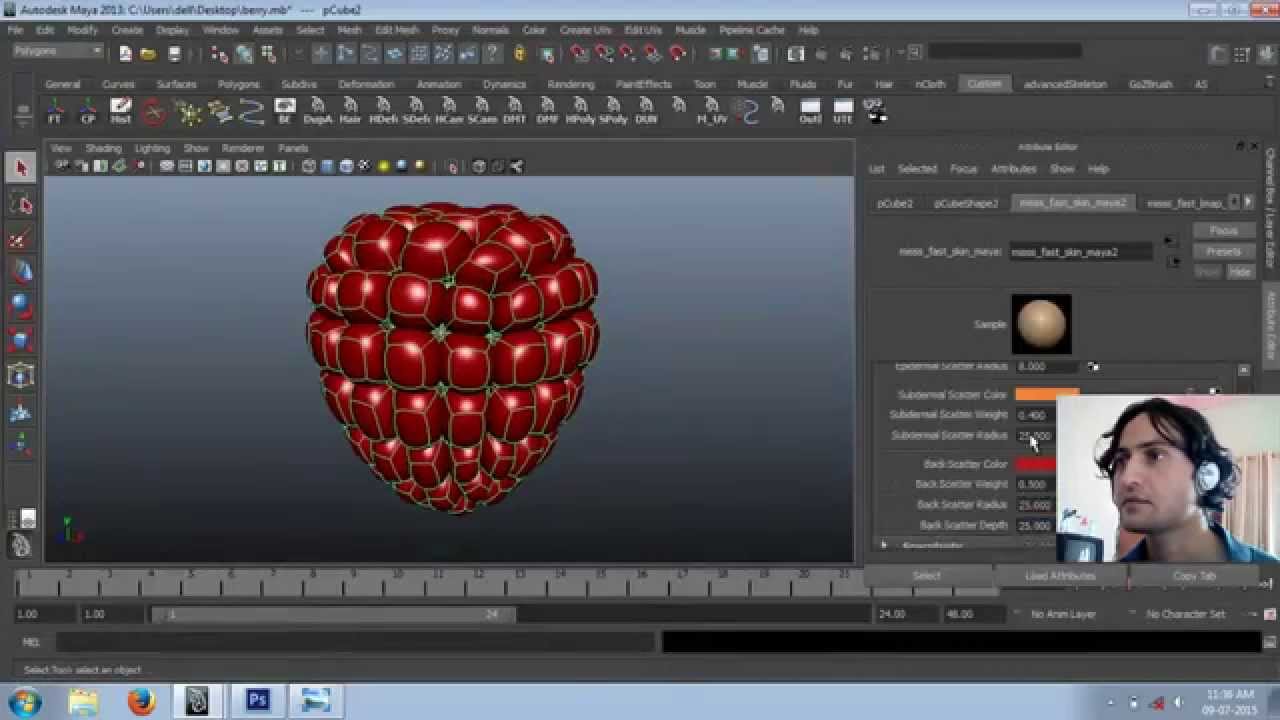
Task: Open the Edit Mesh menu
Action: [397, 30]
